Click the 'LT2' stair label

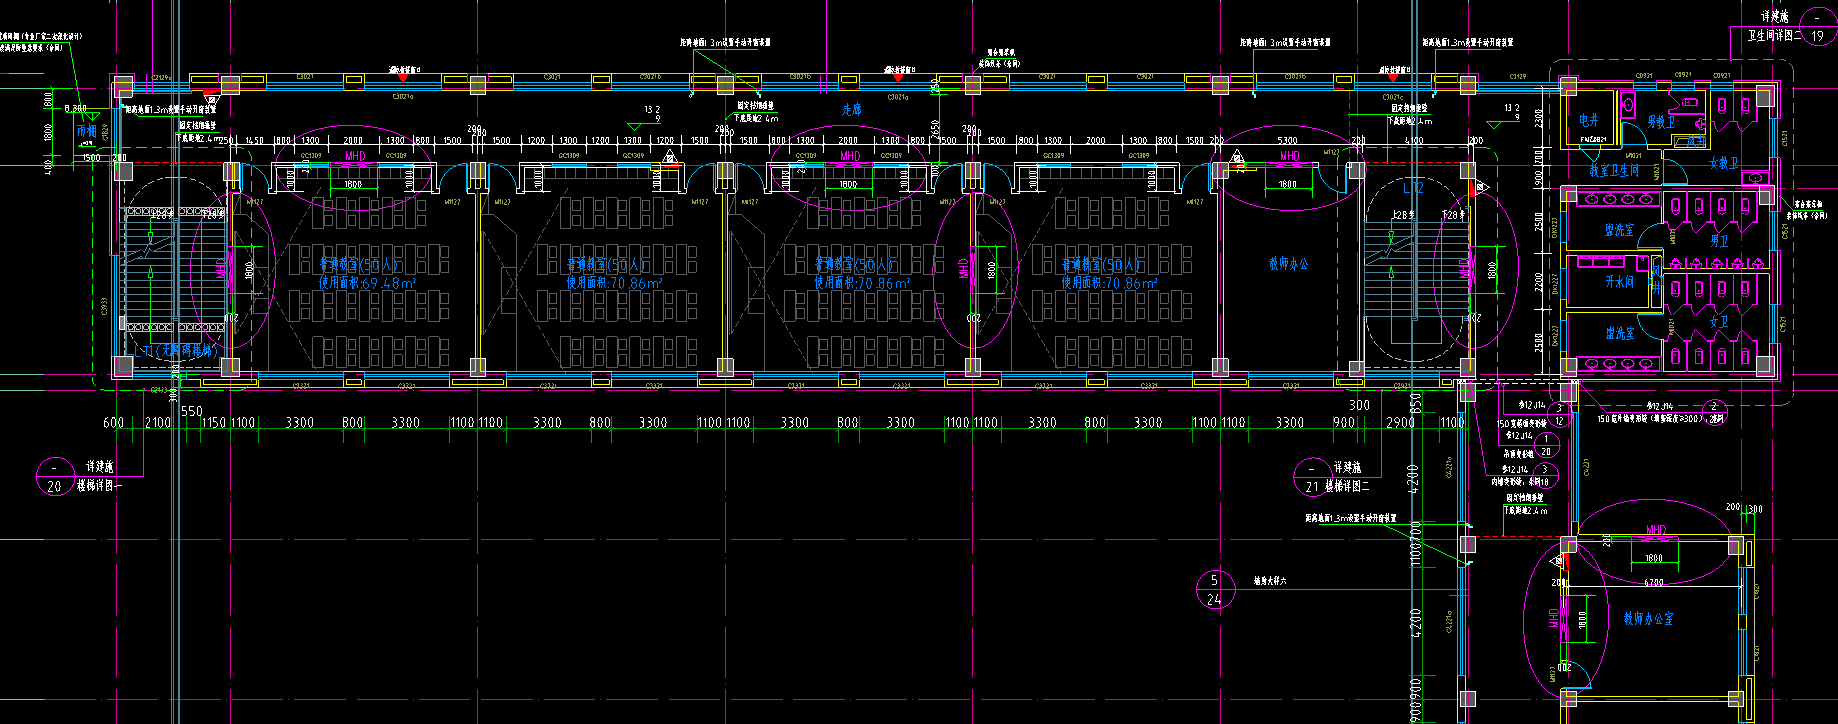pyautogui.click(x=1413, y=188)
